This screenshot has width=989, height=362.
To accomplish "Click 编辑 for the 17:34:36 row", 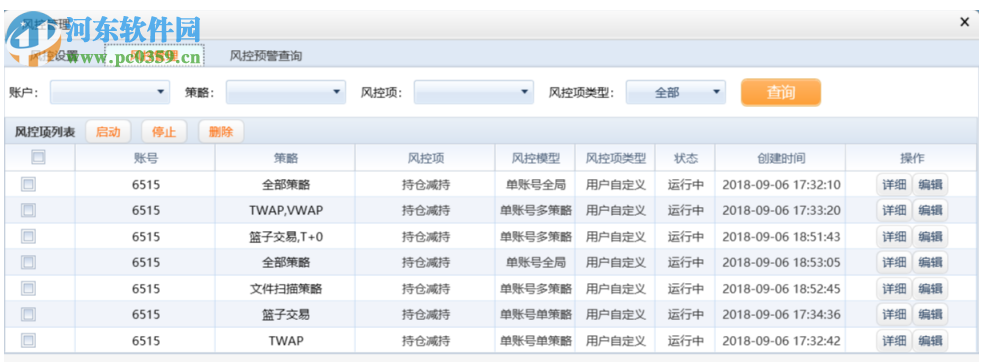I will [x=930, y=315].
